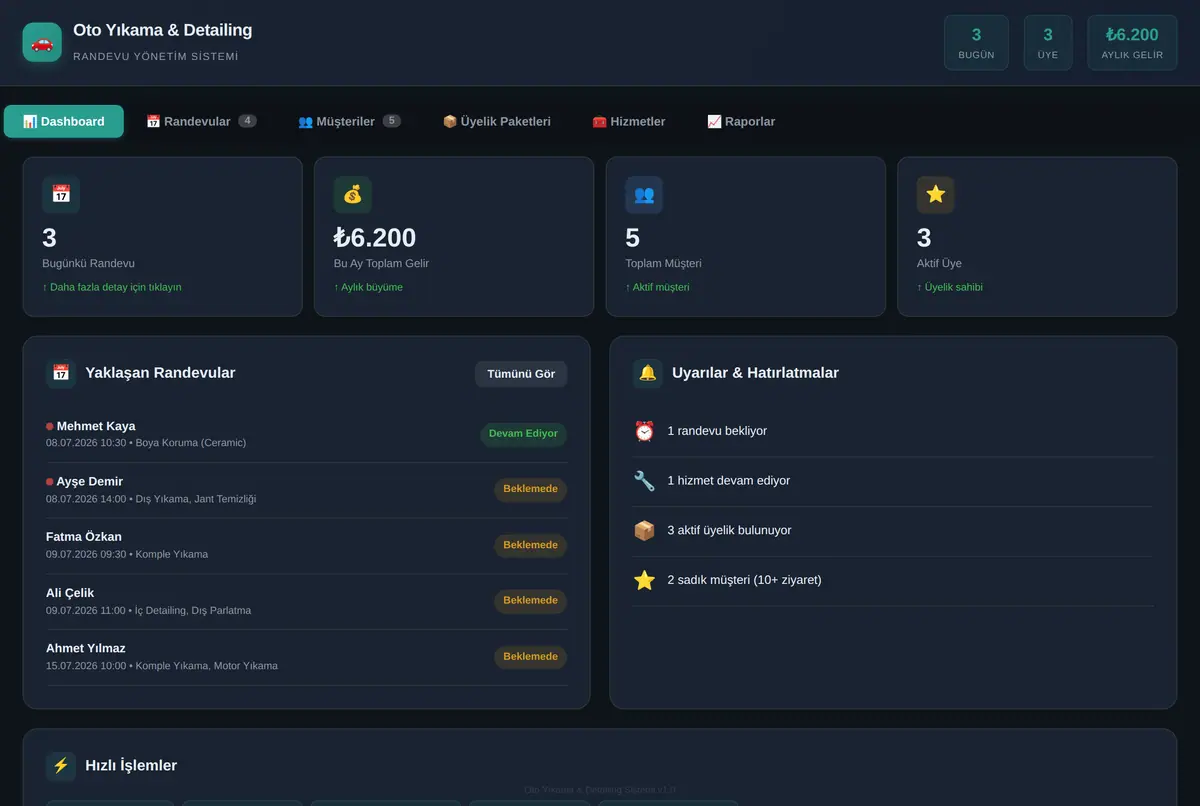Click the bell icon beside Uyarılar & Hatırlatmalar
Image resolution: width=1200 pixels, height=806 pixels.
(x=648, y=373)
